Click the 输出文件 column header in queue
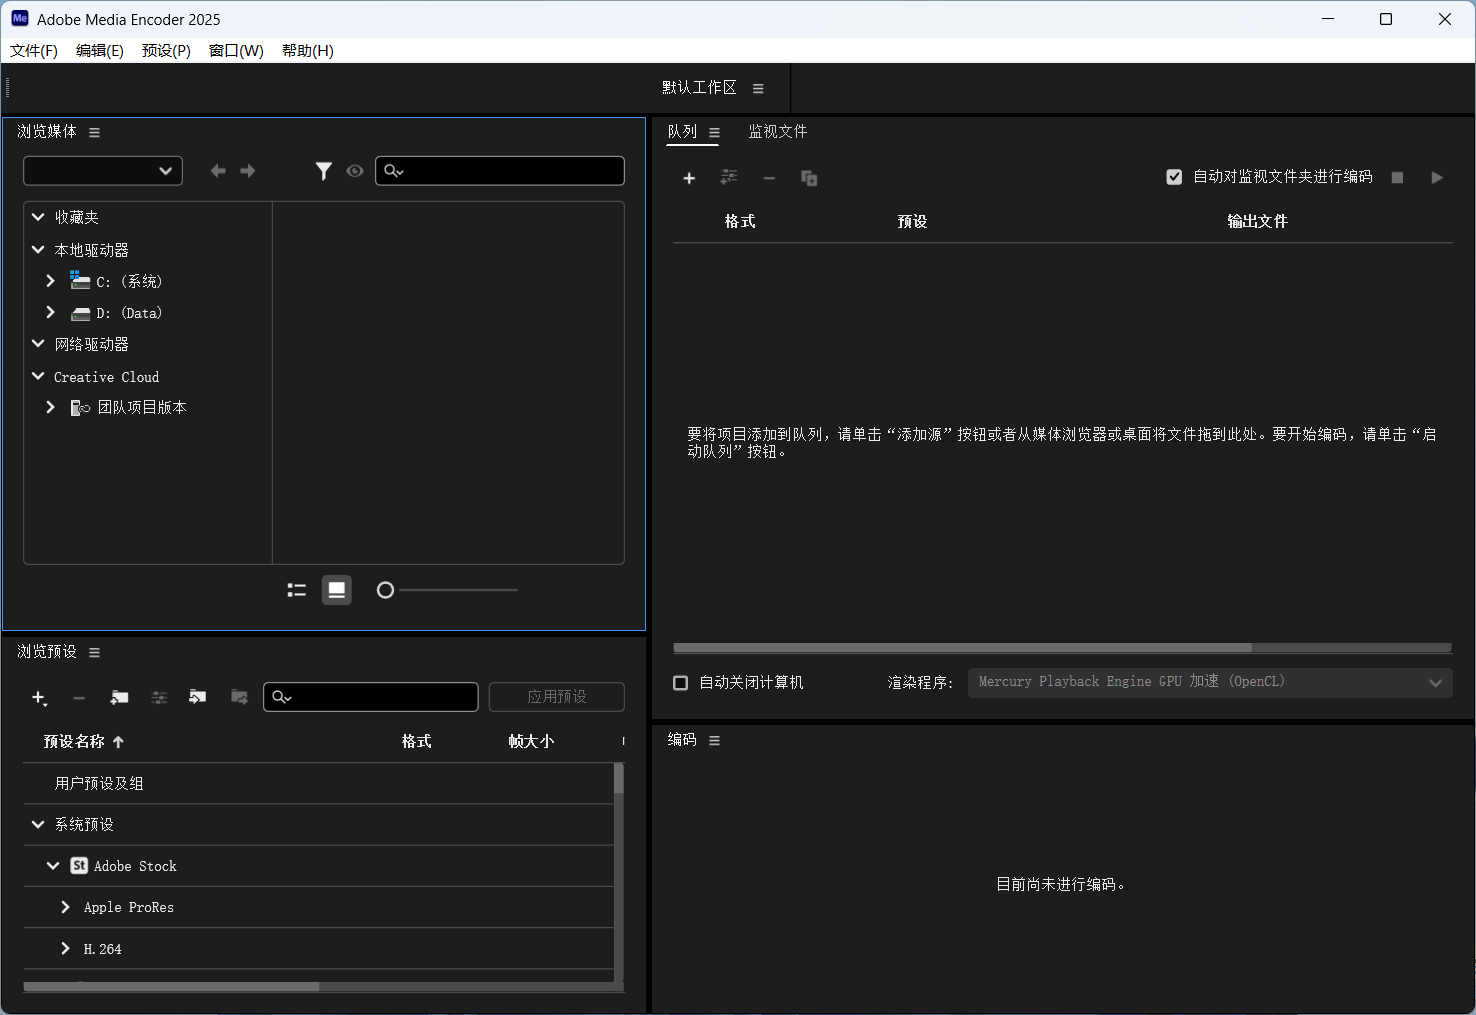The image size is (1476, 1015). pos(1258,222)
